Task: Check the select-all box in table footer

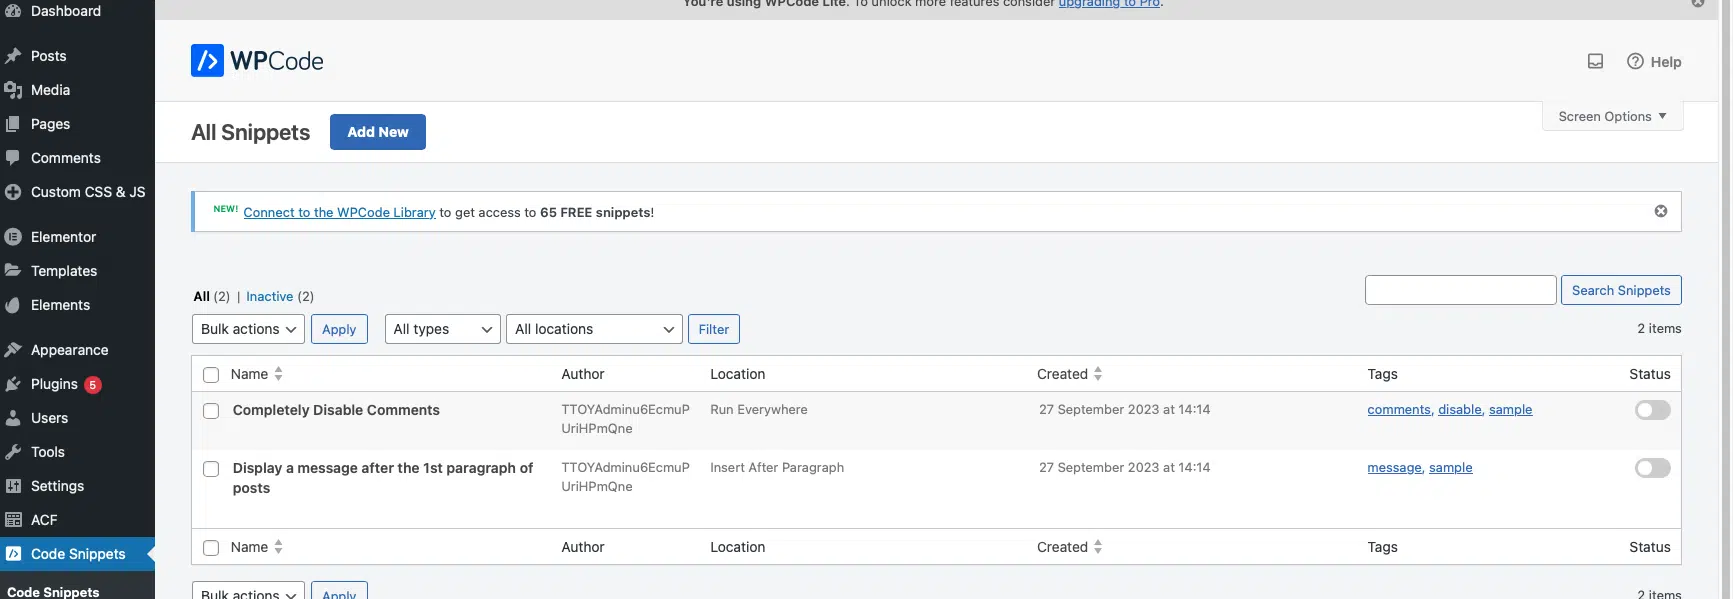Action: 211,548
